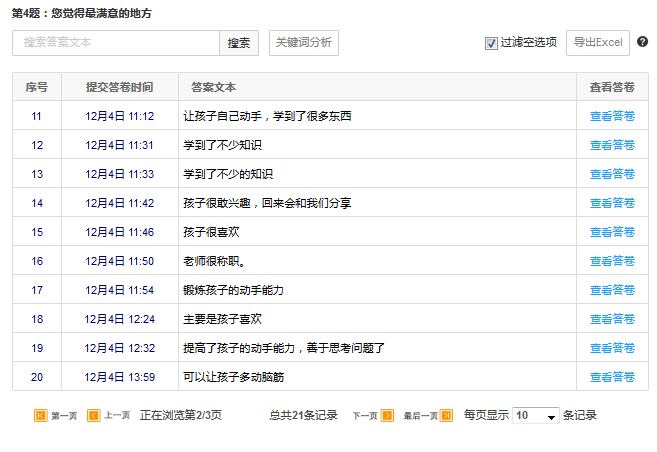The height and width of the screenshot is (452, 657).
Task: Click the previous page orange arrow icon
Action: tap(93, 415)
